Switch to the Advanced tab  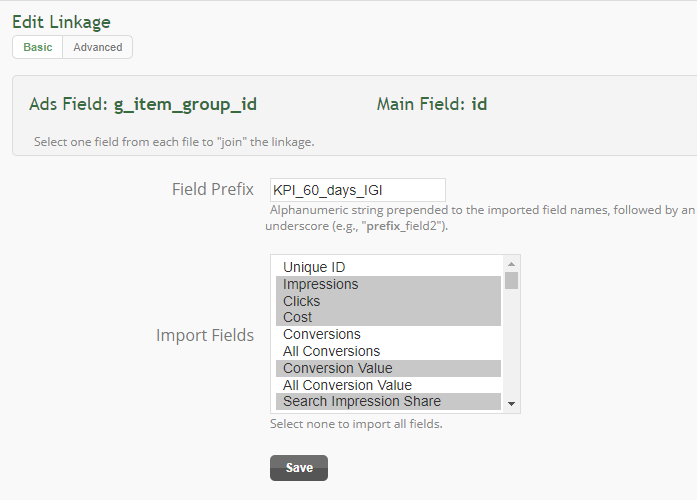97,47
